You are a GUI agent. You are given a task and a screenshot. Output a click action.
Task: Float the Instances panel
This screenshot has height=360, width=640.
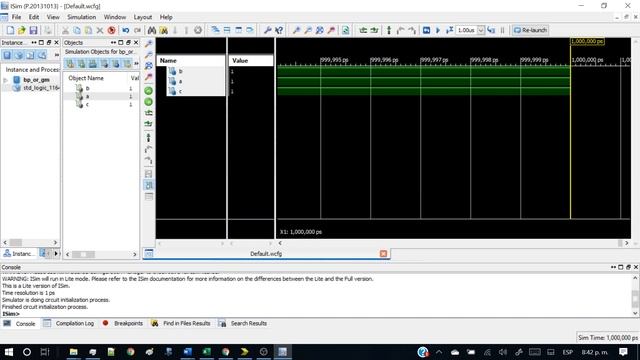point(49,42)
